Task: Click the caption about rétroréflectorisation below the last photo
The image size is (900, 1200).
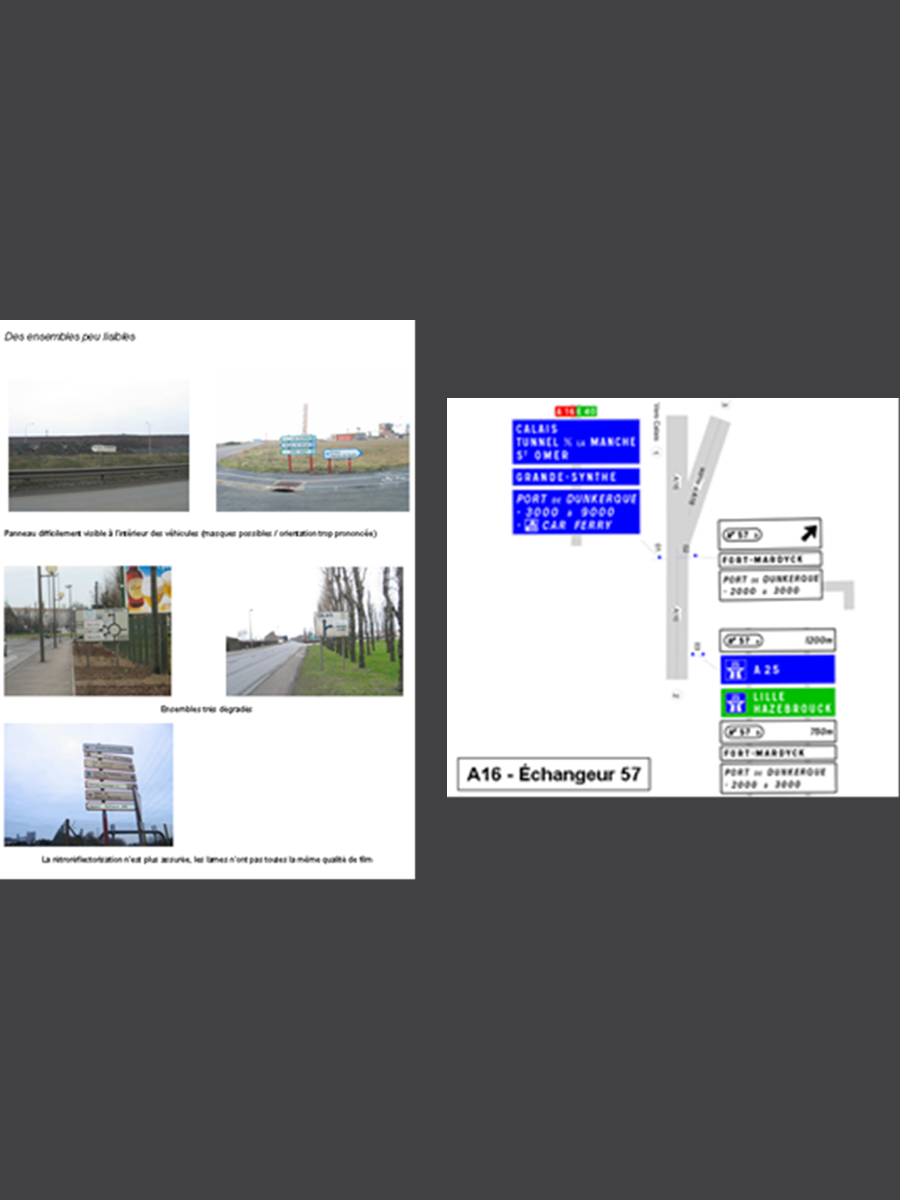Action: click(205, 859)
